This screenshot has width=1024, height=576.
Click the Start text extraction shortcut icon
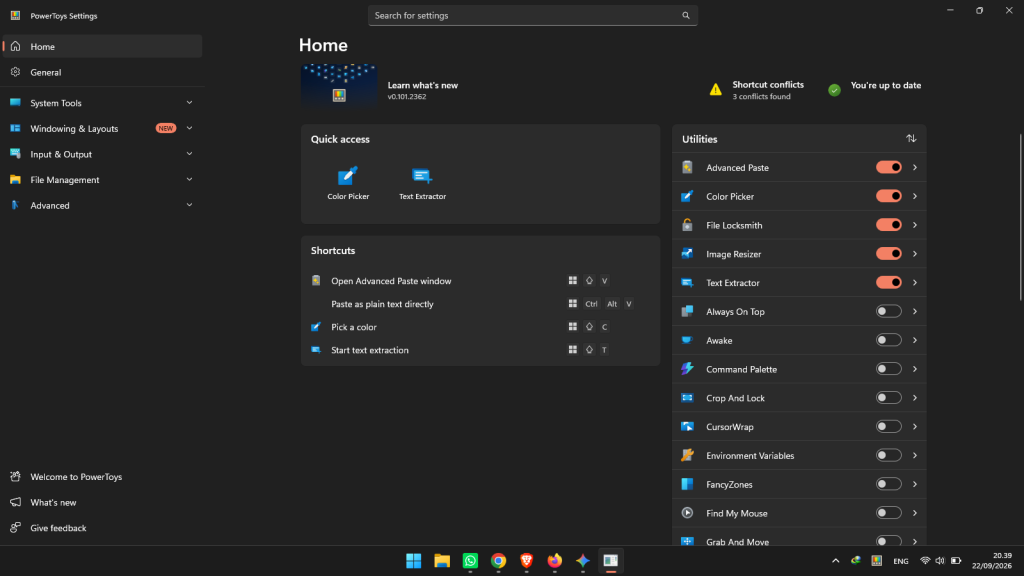coord(316,350)
